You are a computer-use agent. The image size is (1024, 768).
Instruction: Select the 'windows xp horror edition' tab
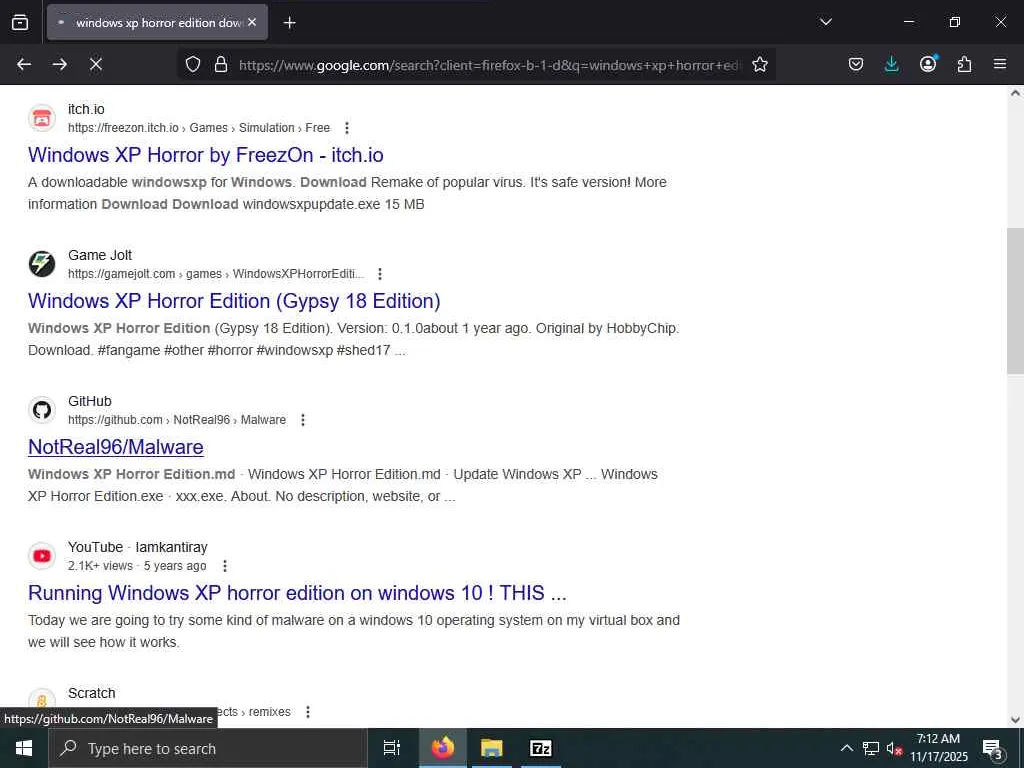point(157,22)
